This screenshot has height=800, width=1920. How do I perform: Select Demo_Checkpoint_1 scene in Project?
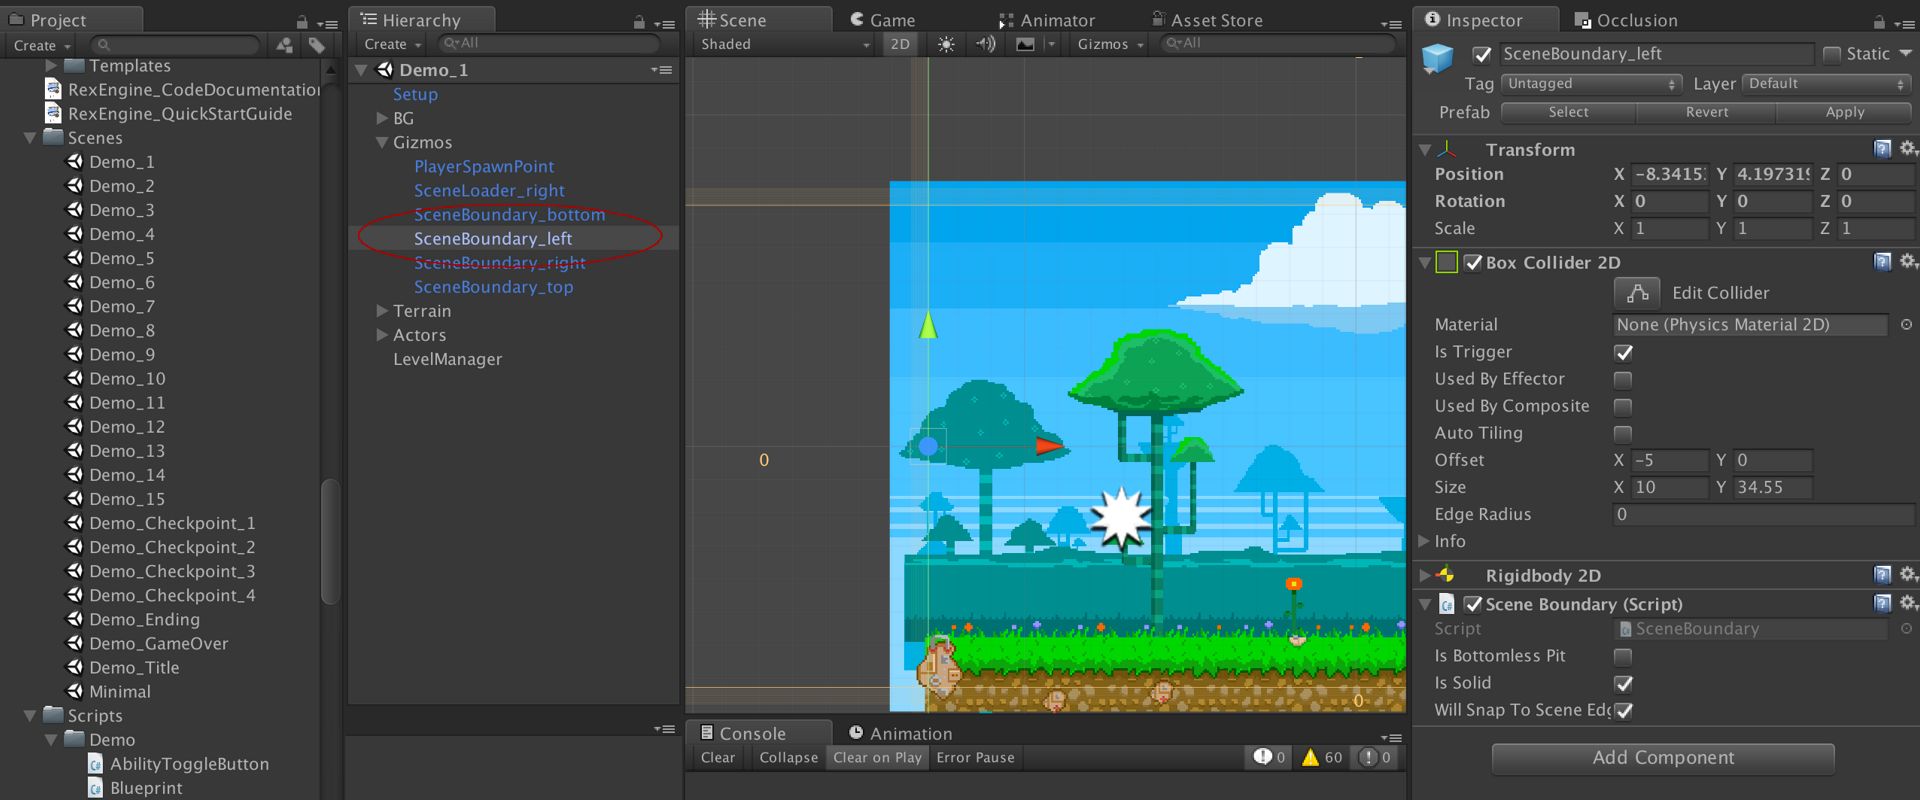tap(172, 523)
